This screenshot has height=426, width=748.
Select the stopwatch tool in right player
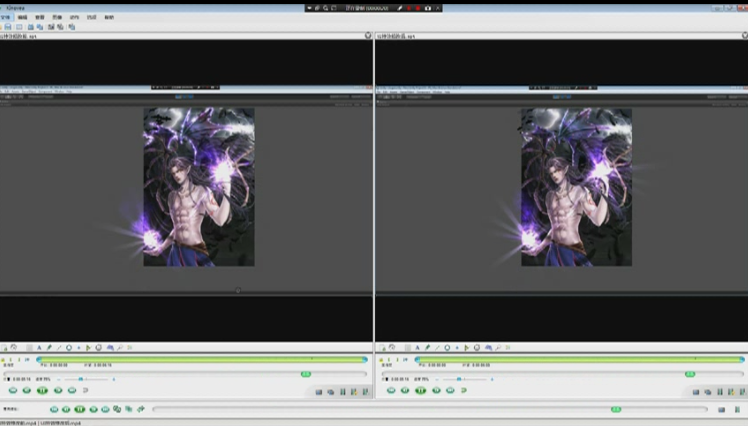click(x=477, y=348)
